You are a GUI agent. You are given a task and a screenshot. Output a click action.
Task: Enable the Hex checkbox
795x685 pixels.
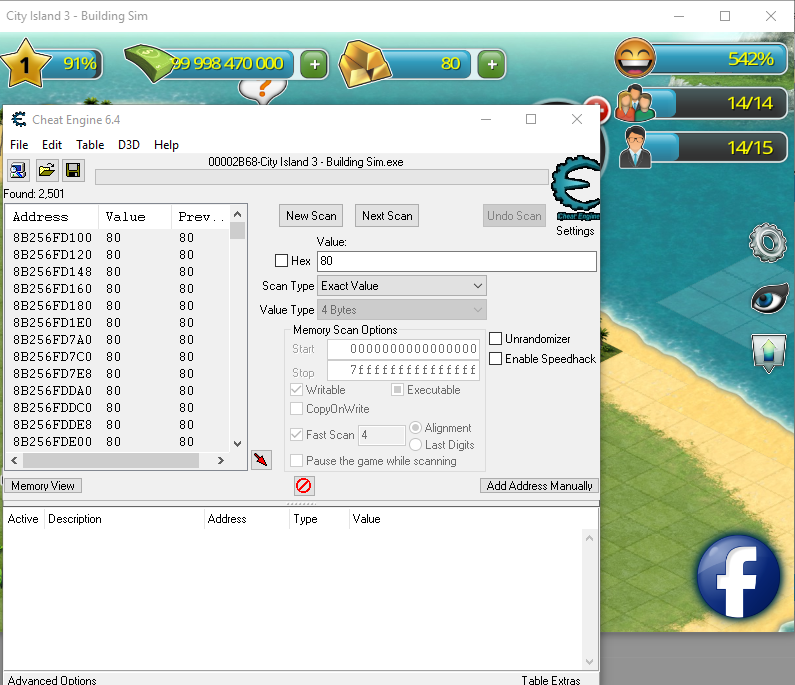pos(282,261)
